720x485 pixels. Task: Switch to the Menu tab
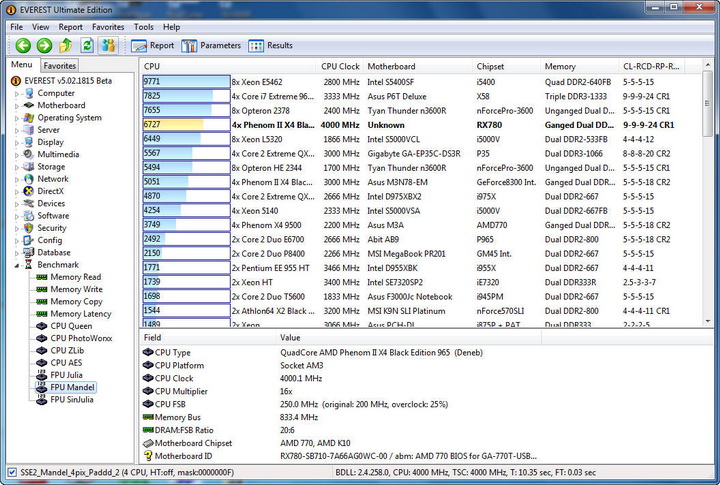tap(22, 65)
